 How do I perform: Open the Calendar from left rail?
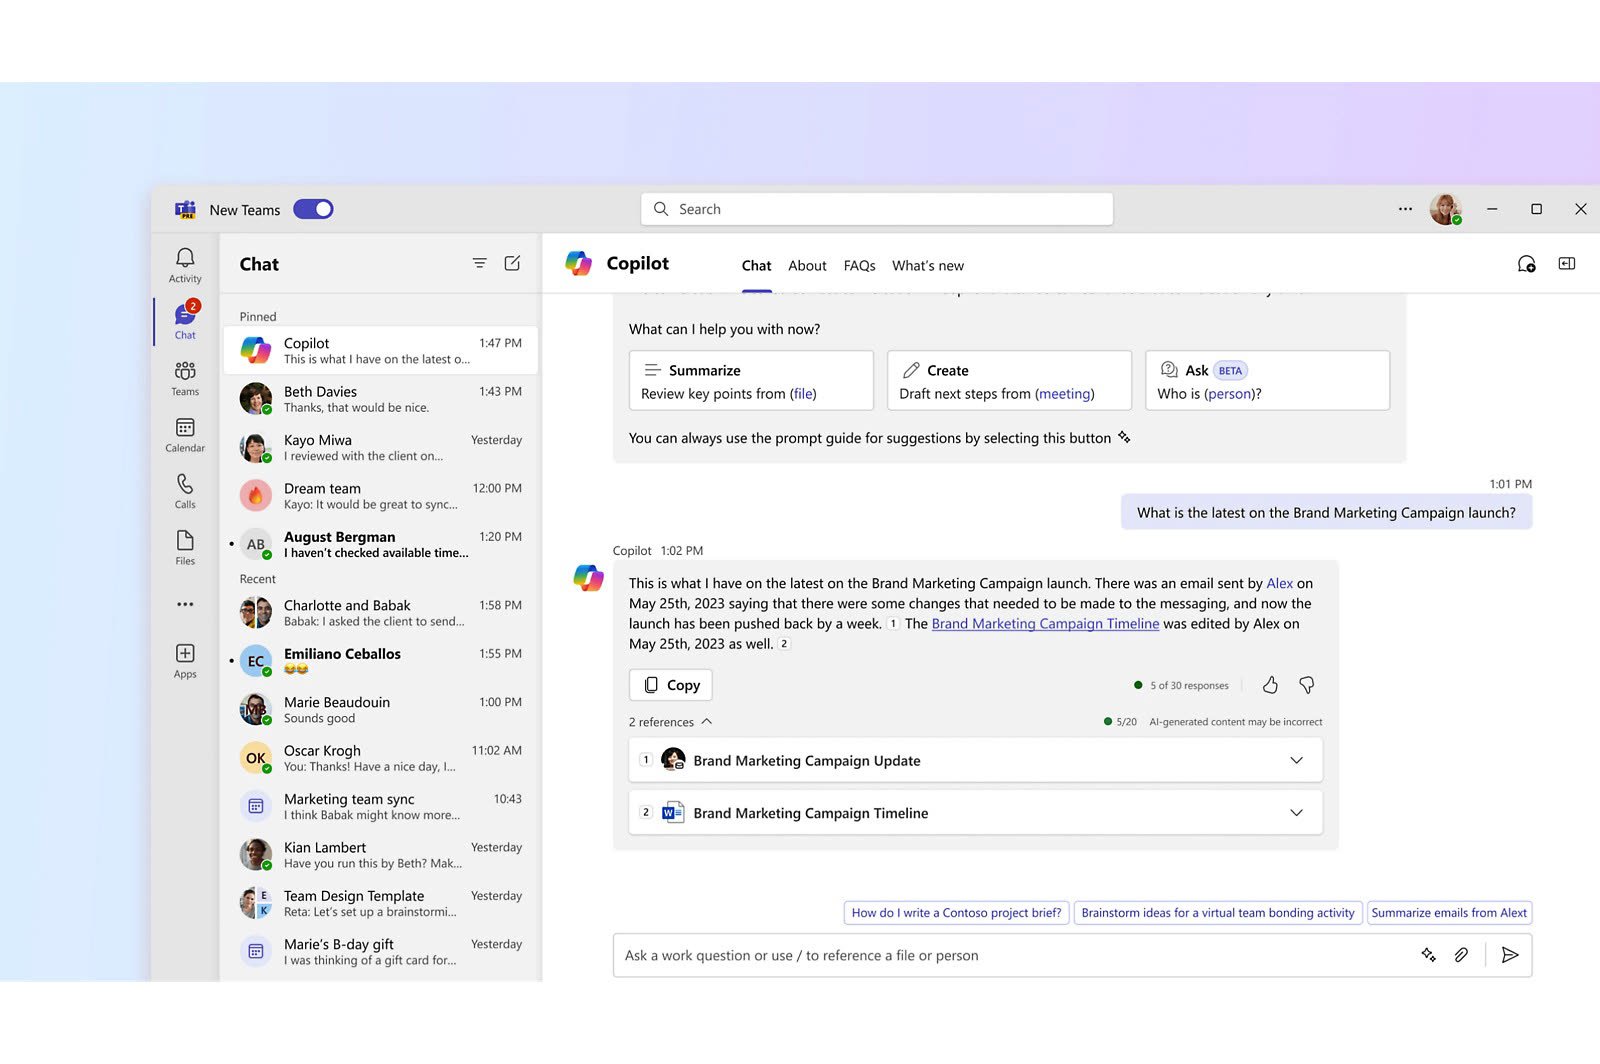185,435
